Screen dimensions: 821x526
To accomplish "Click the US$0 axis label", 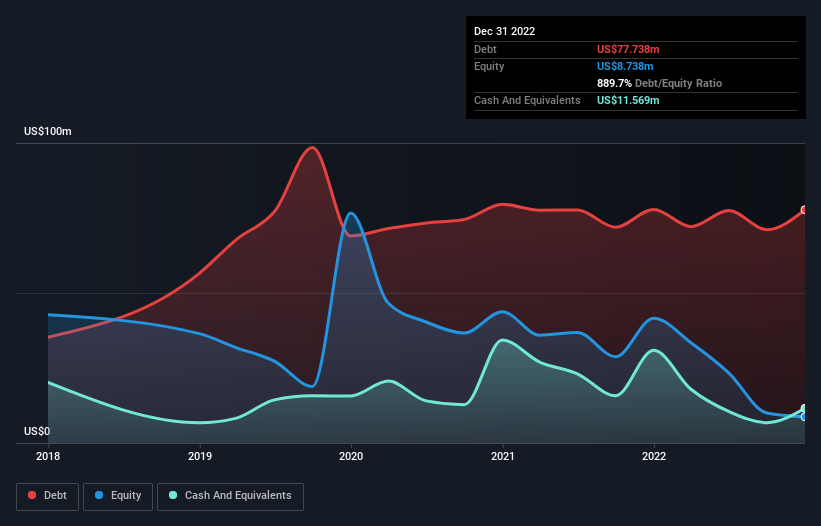I will [37, 431].
